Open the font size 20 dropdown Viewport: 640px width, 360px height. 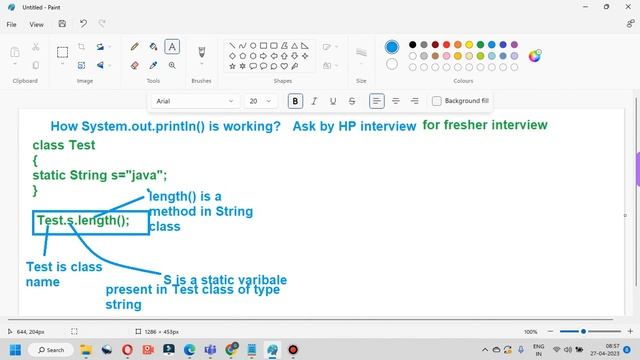click(261, 101)
